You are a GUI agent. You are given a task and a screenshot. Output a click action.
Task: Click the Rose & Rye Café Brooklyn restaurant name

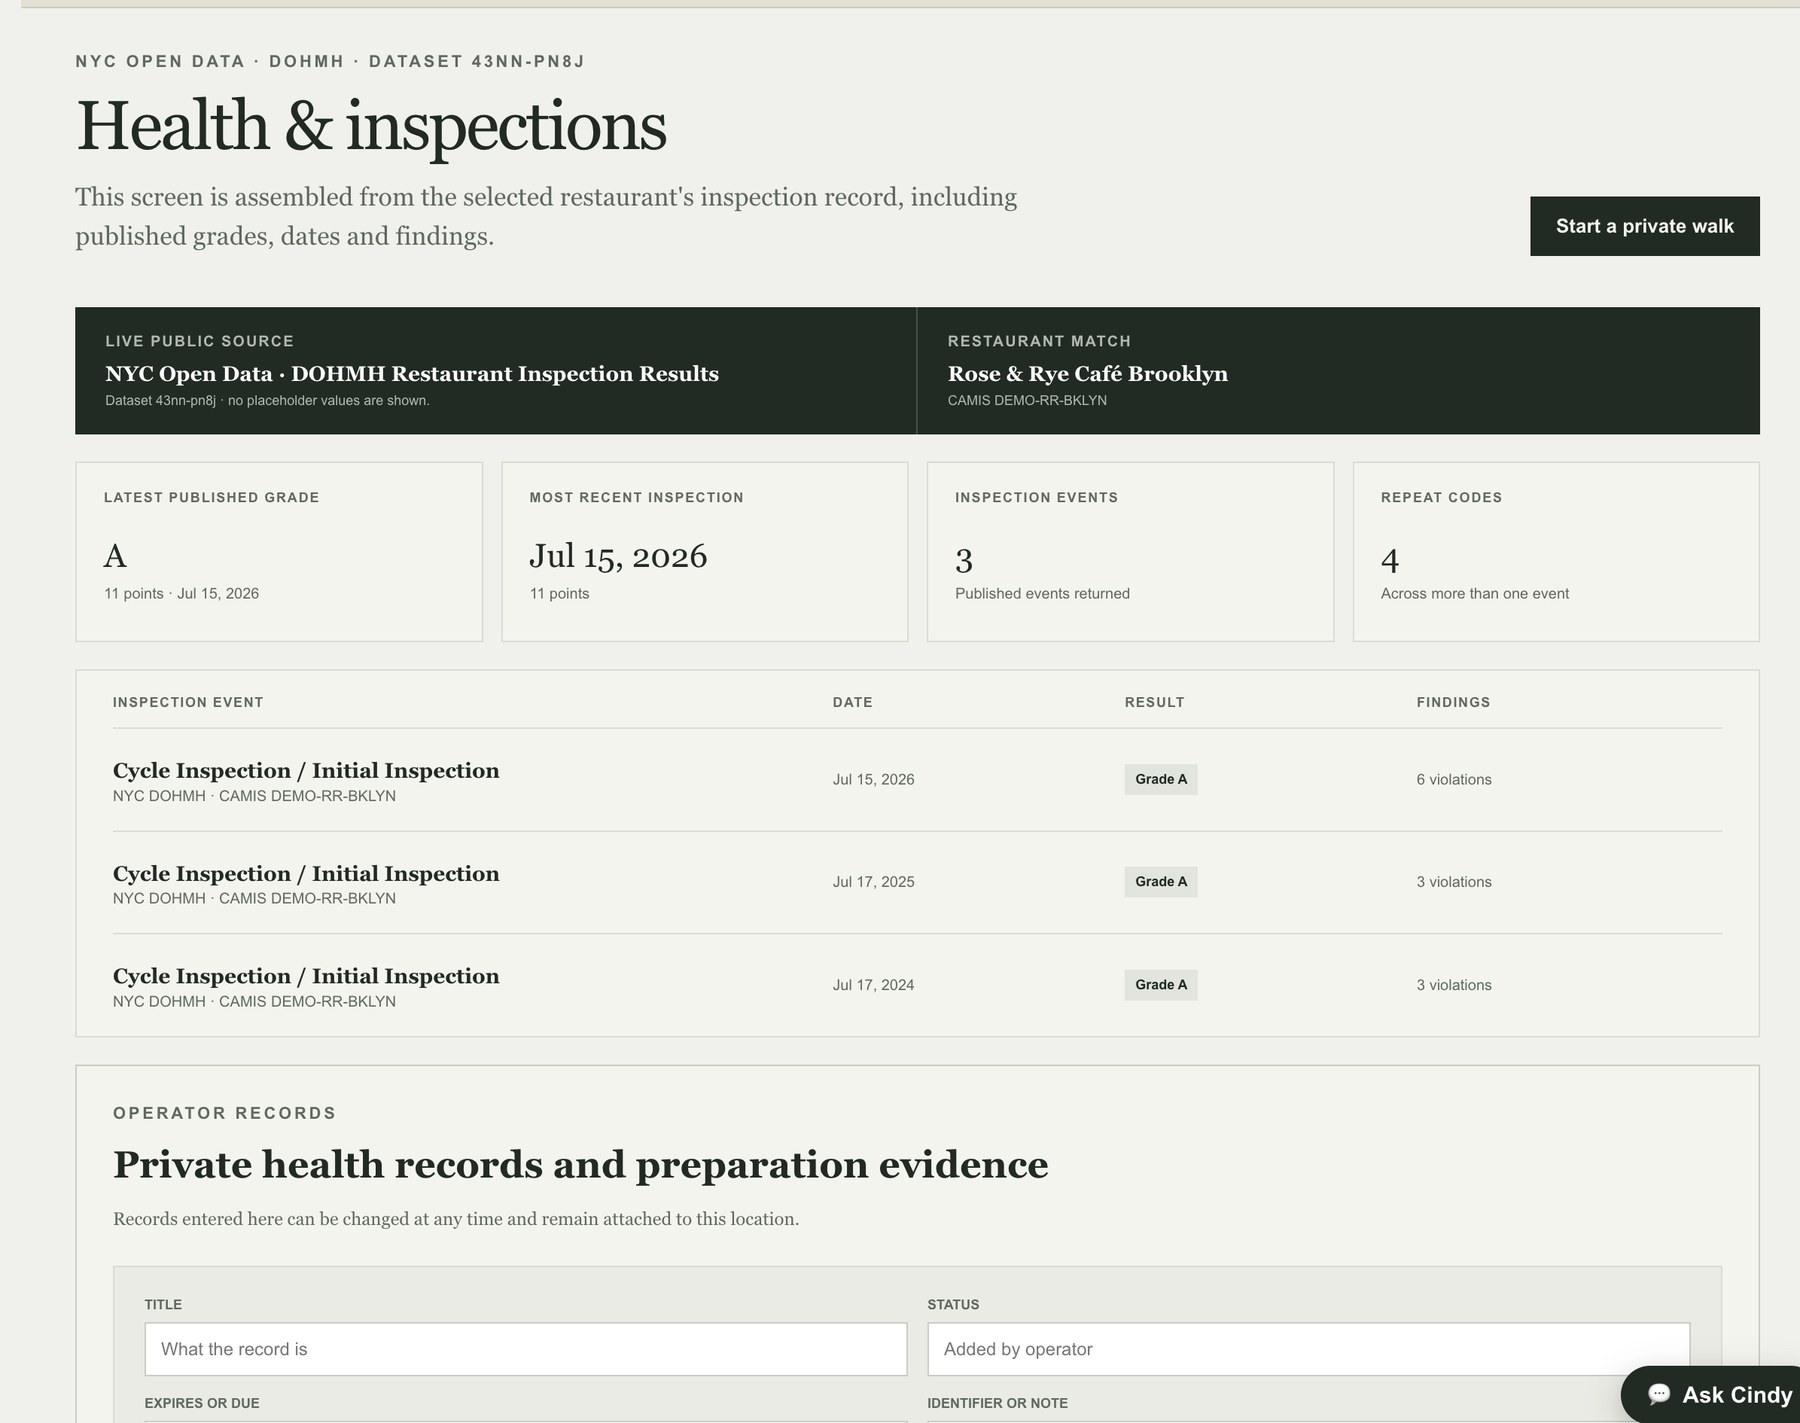click(x=1088, y=374)
